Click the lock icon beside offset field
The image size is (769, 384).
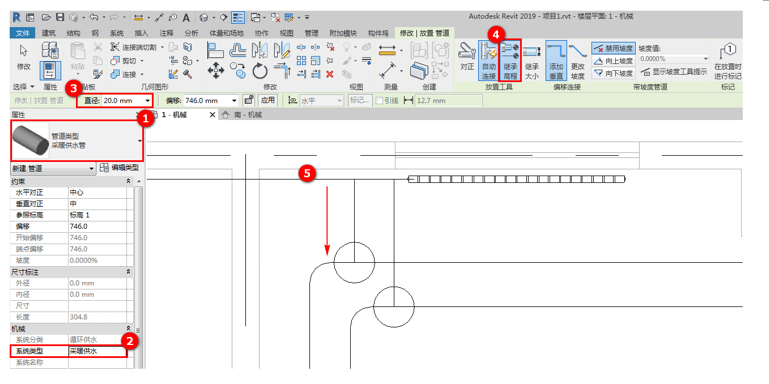pyautogui.click(x=249, y=101)
